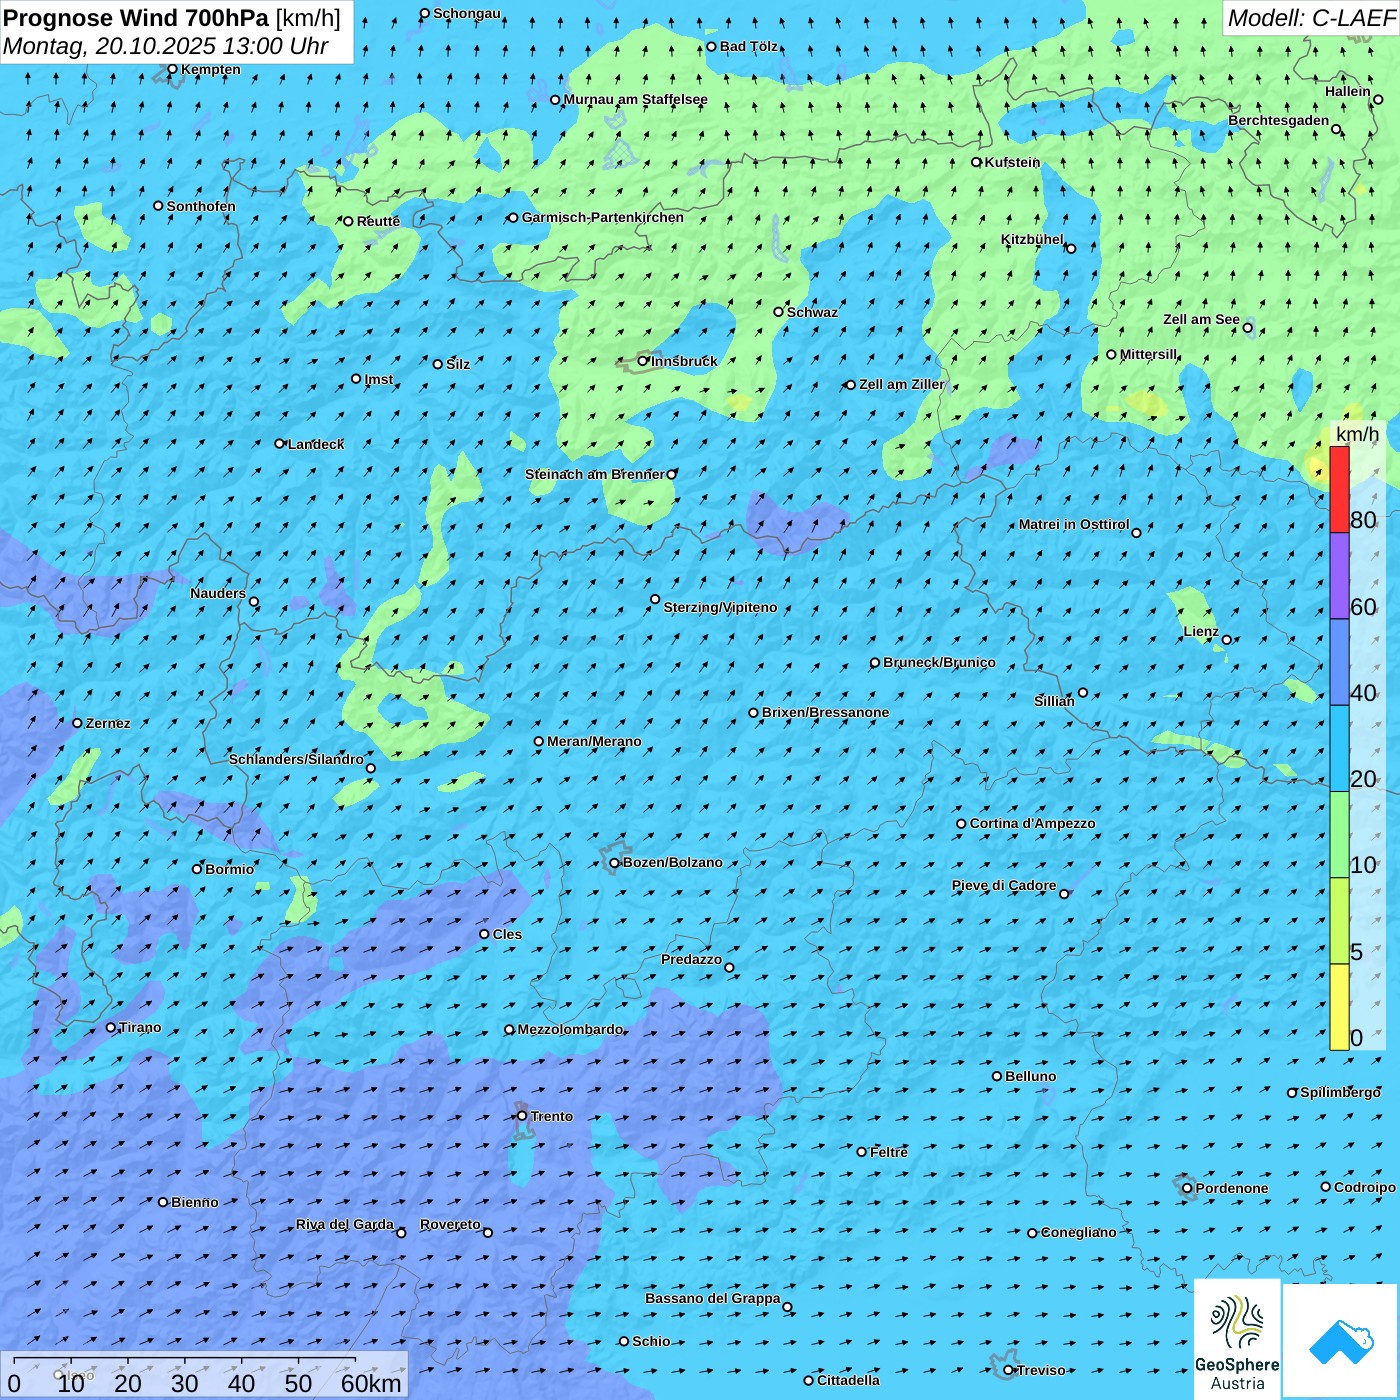Click the Kufstein label
1400x1400 pixels.
click(1012, 162)
